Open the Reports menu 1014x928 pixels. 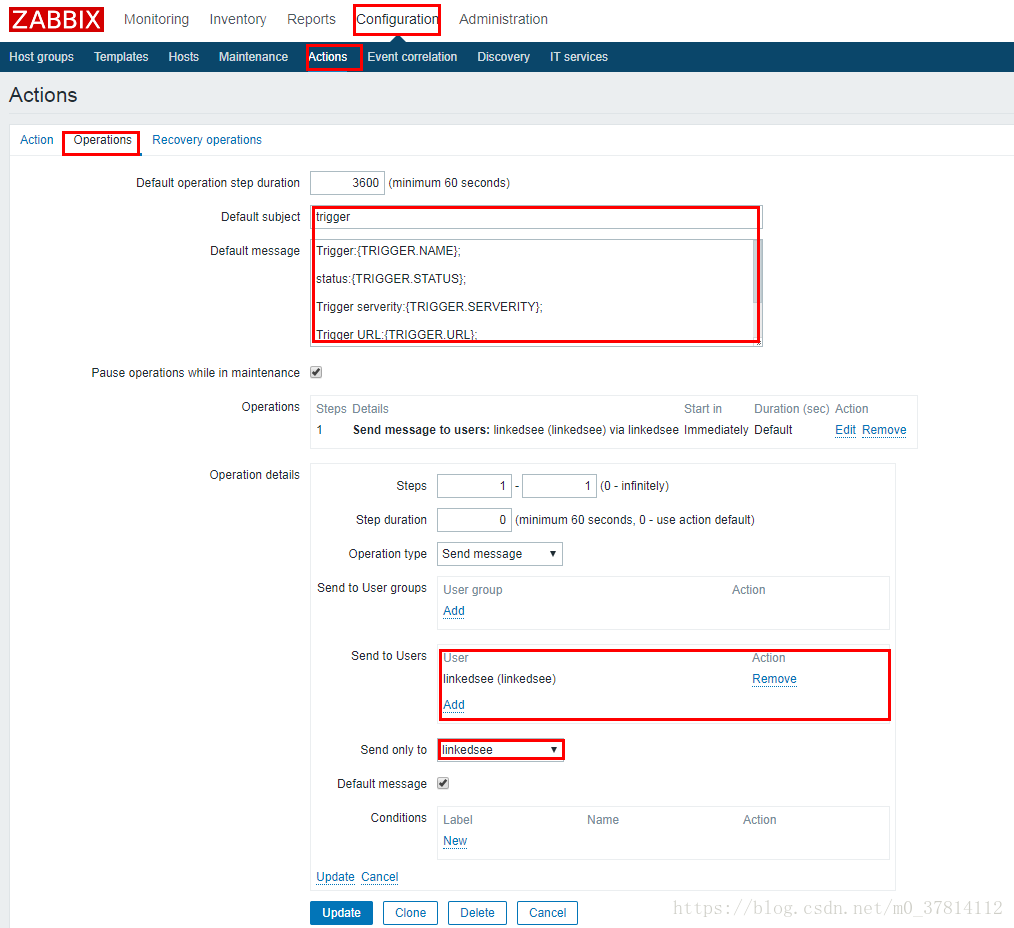[311, 19]
